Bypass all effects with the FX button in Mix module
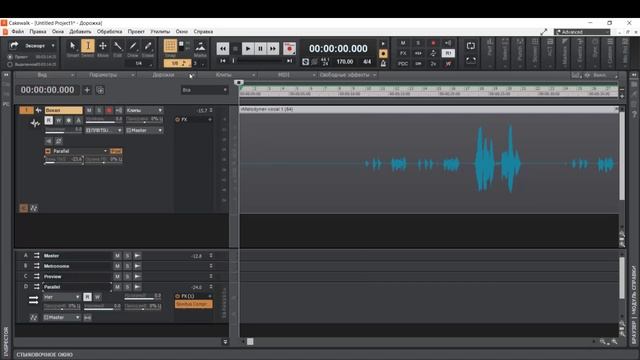This screenshot has width=640, height=360. tap(403, 53)
